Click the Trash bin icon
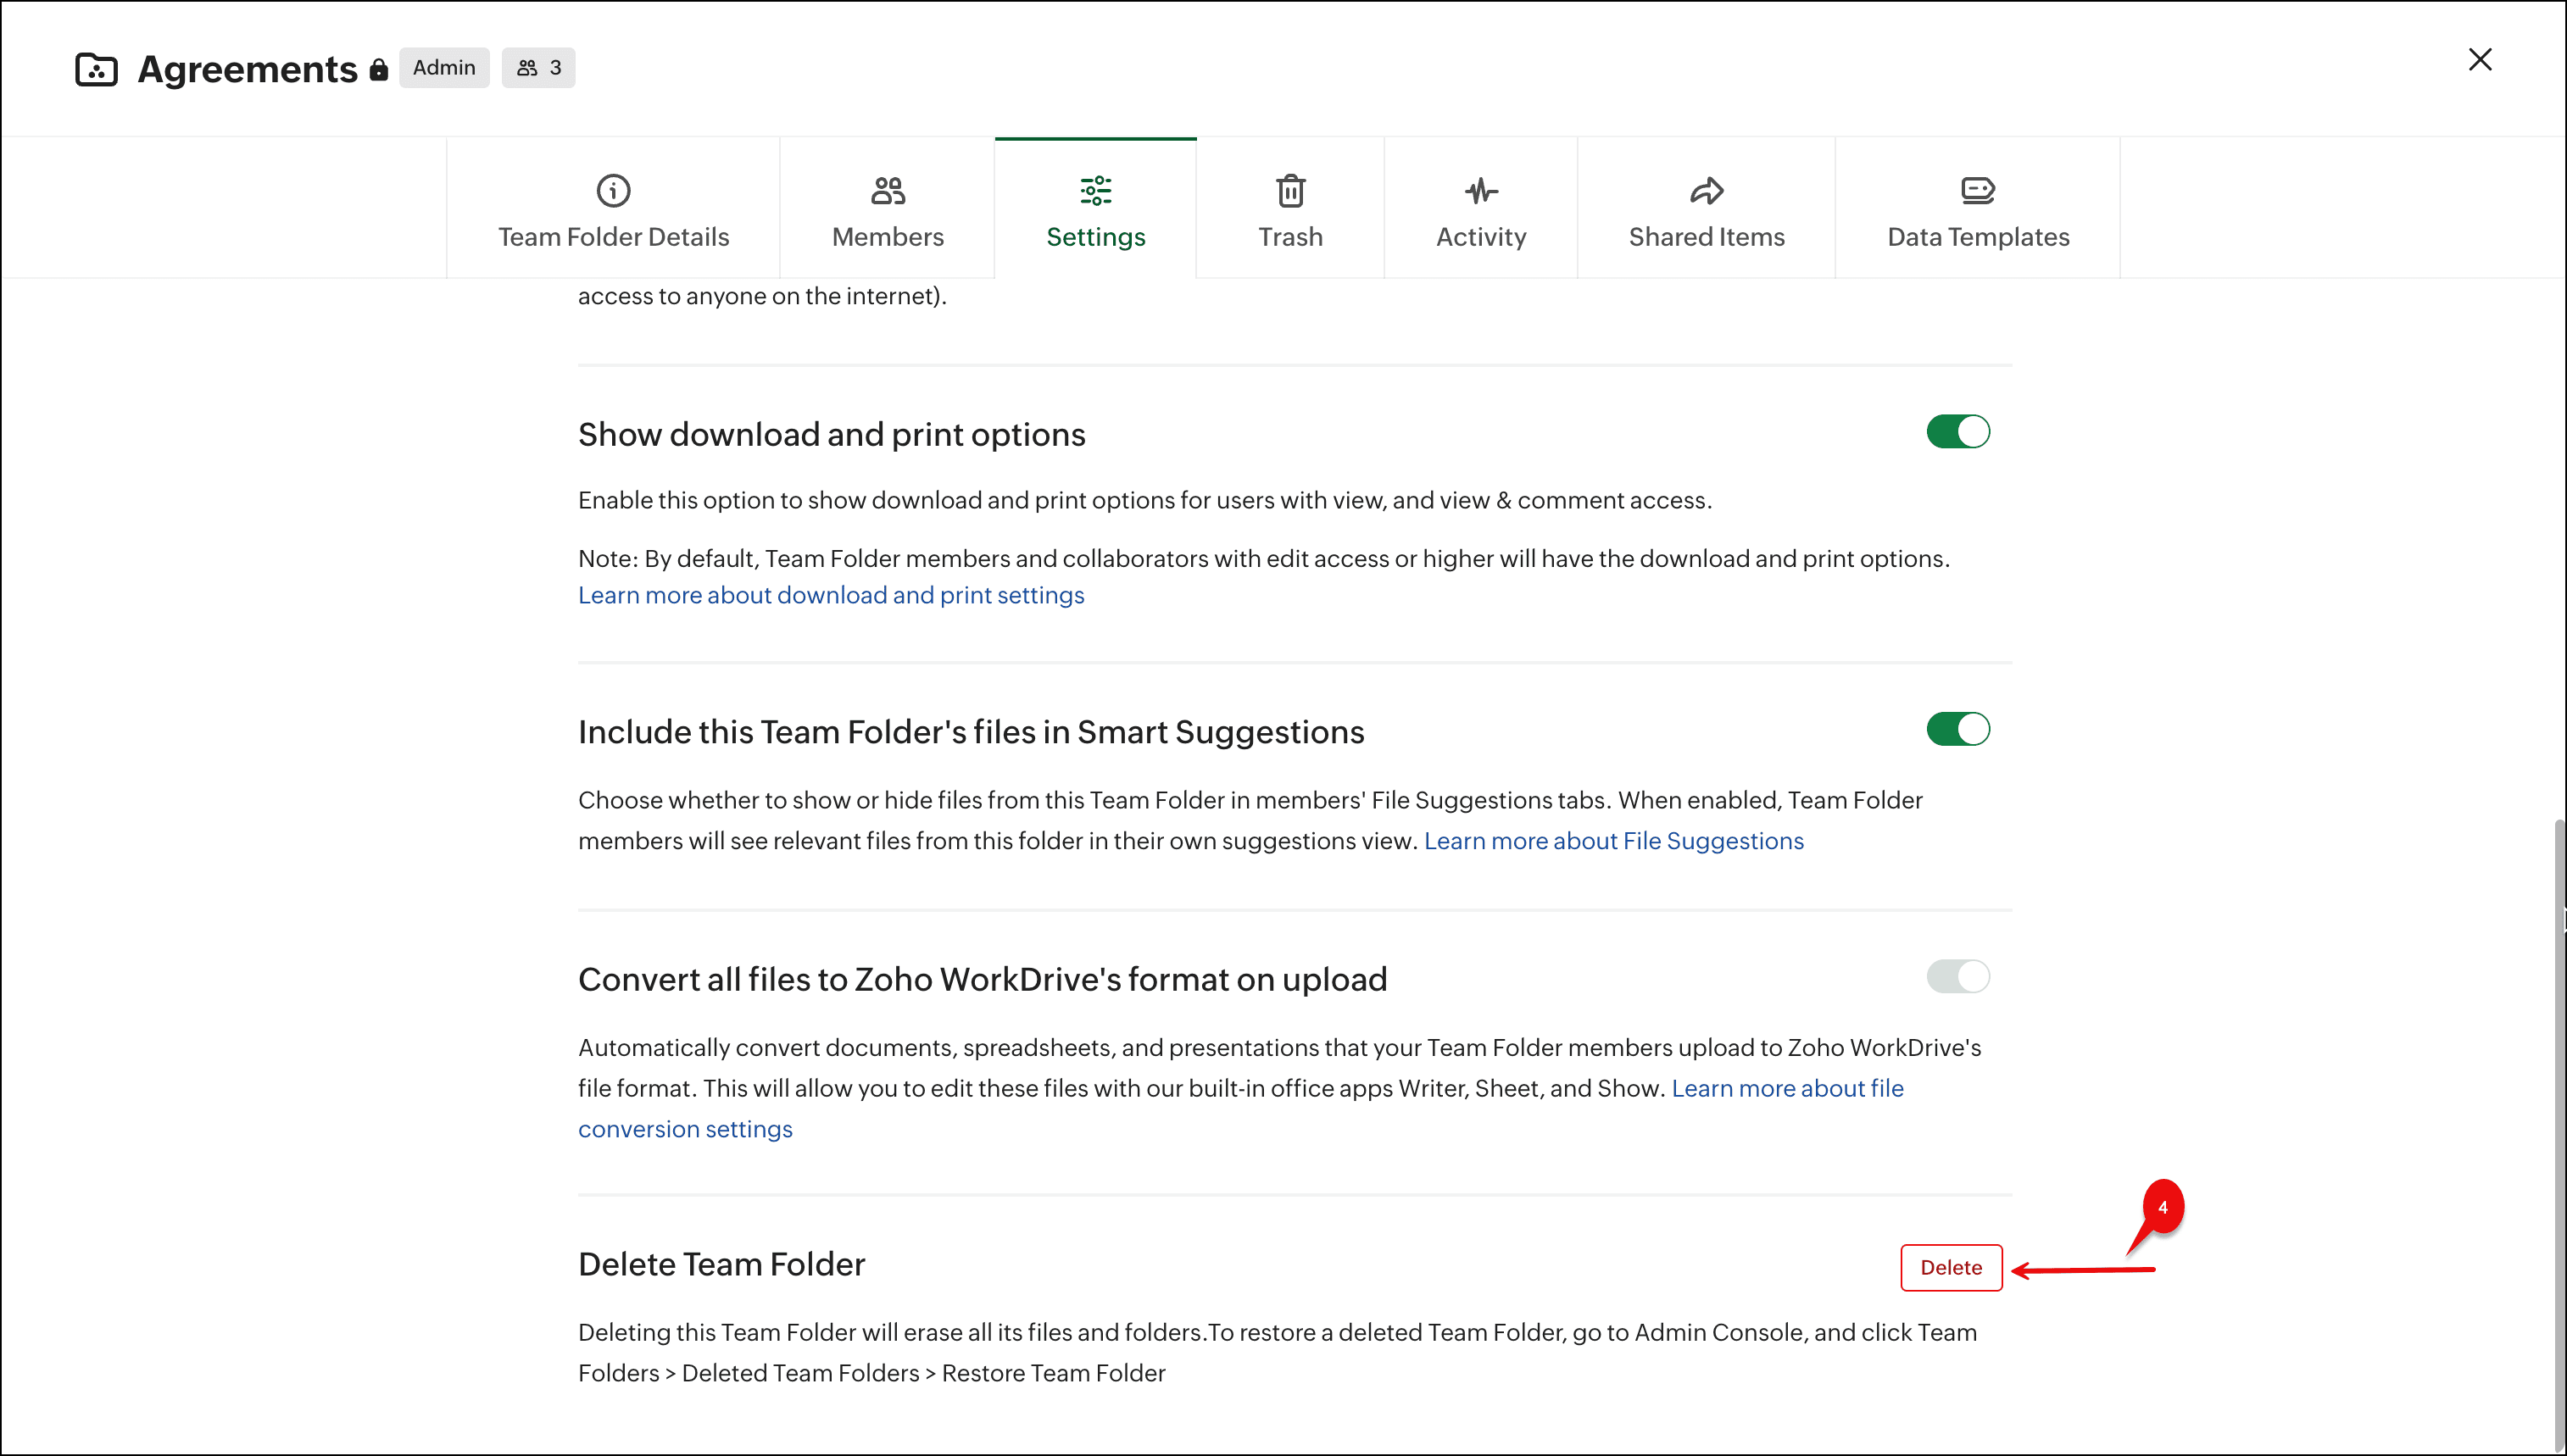The height and width of the screenshot is (1456, 2567). (1290, 190)
